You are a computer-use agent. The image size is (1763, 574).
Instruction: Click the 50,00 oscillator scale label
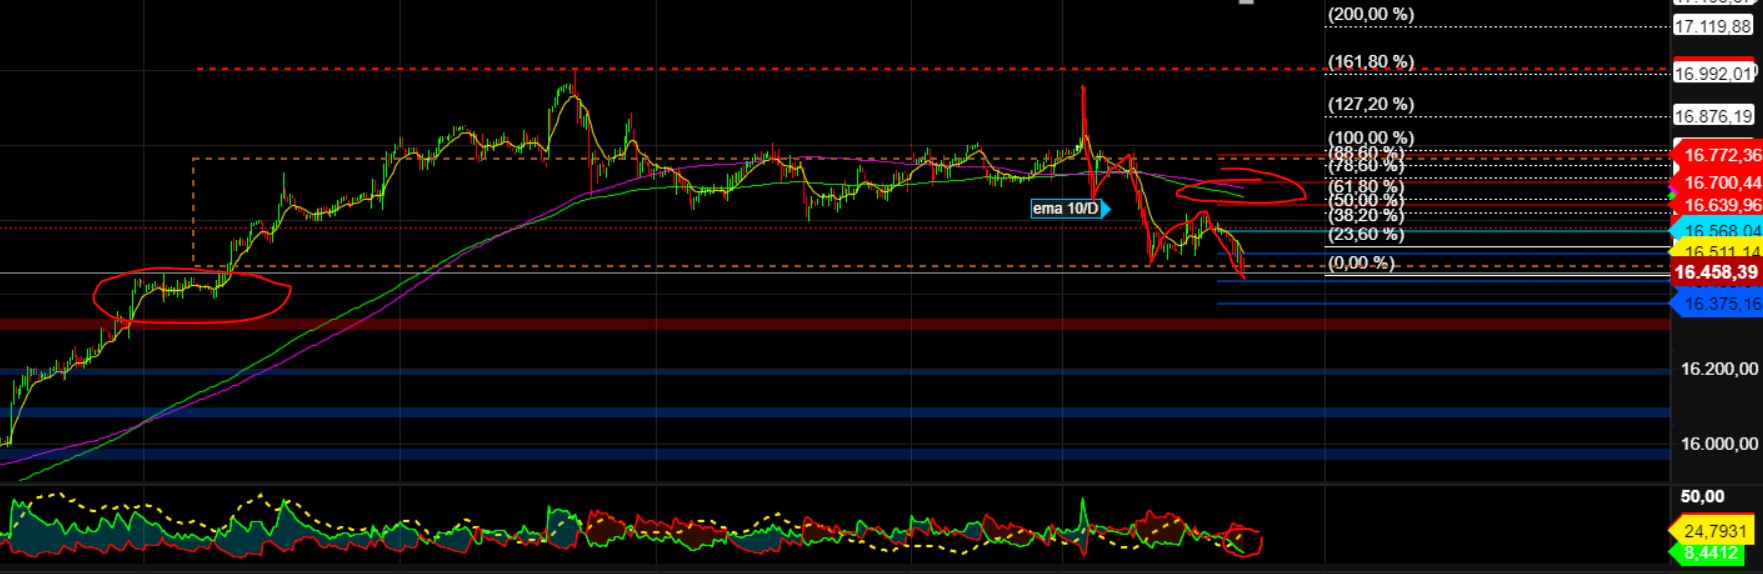[x=1702, y=497]
